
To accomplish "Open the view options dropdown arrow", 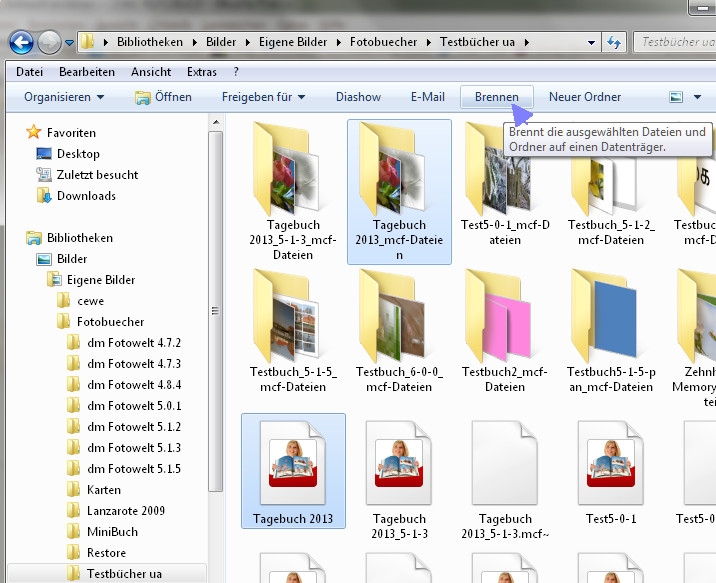I will (697, 97).
